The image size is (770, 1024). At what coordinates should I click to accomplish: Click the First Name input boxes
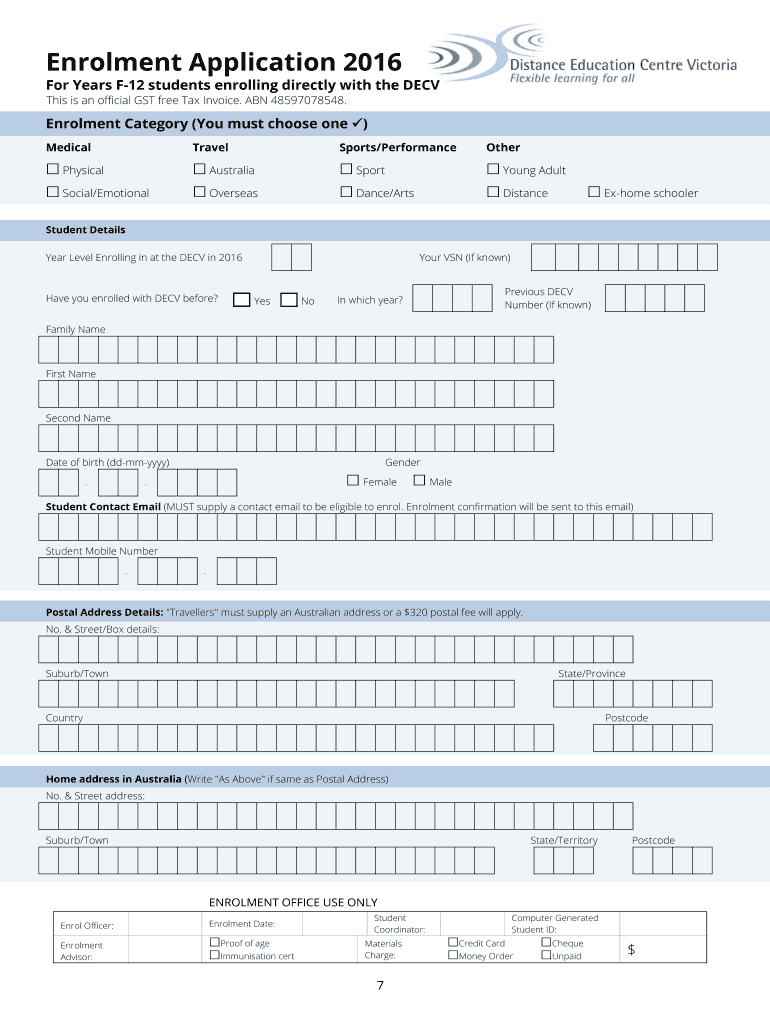pyautogui.click(x=296, y=394)
